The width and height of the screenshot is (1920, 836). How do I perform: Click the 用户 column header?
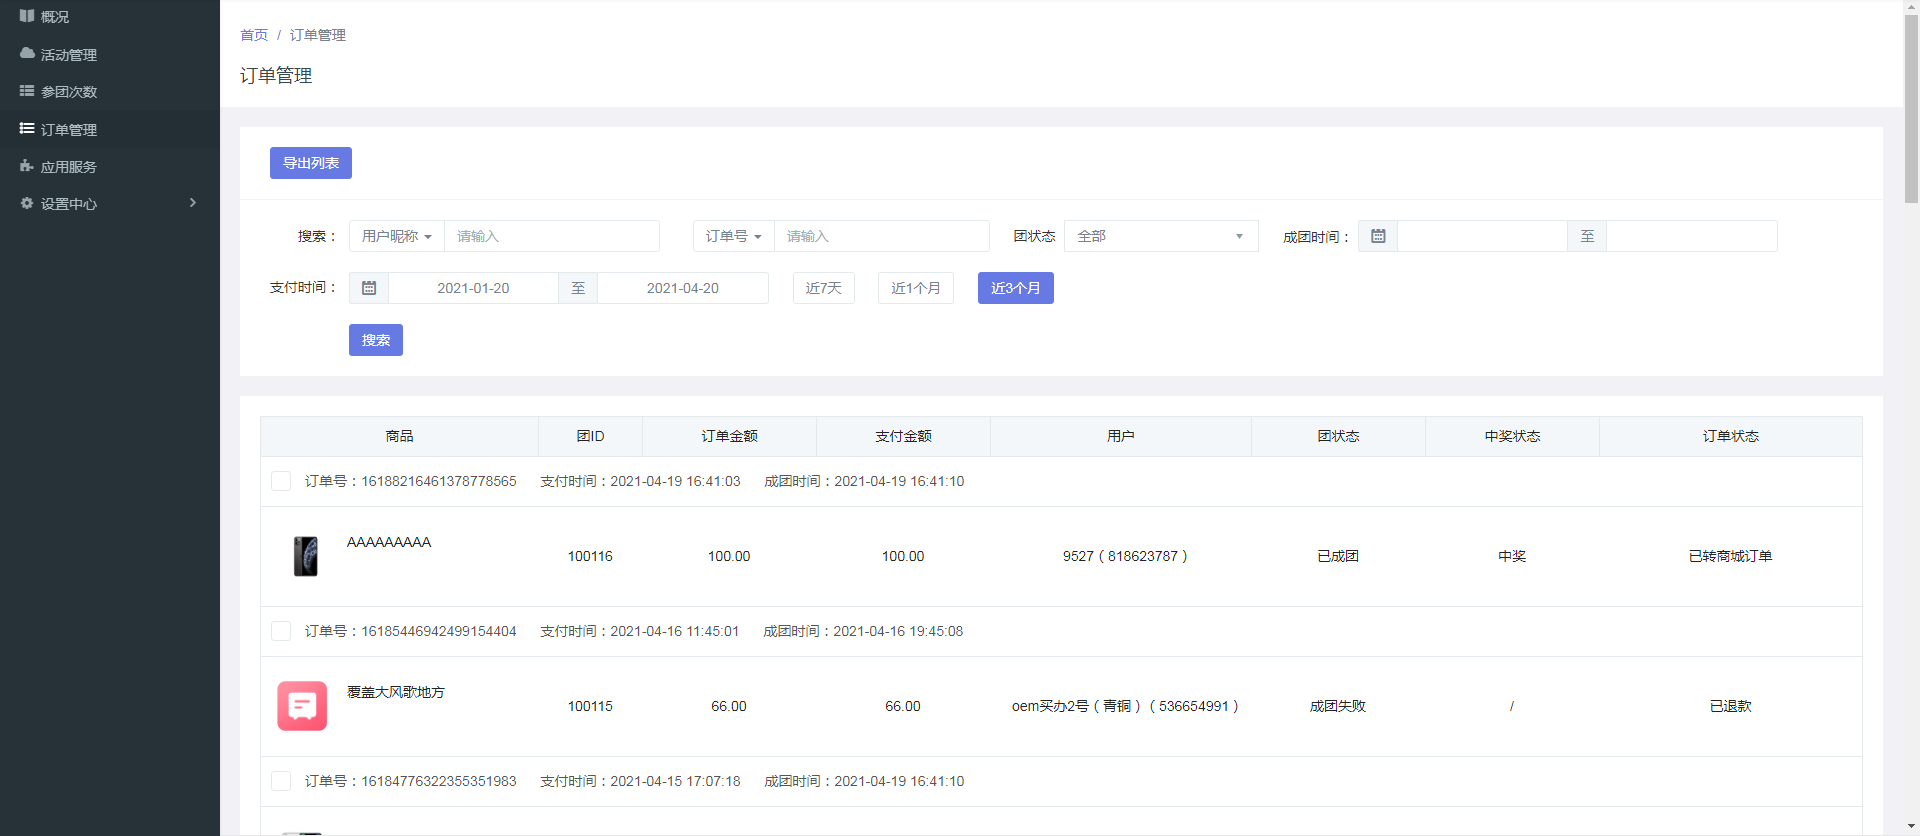1121,436
